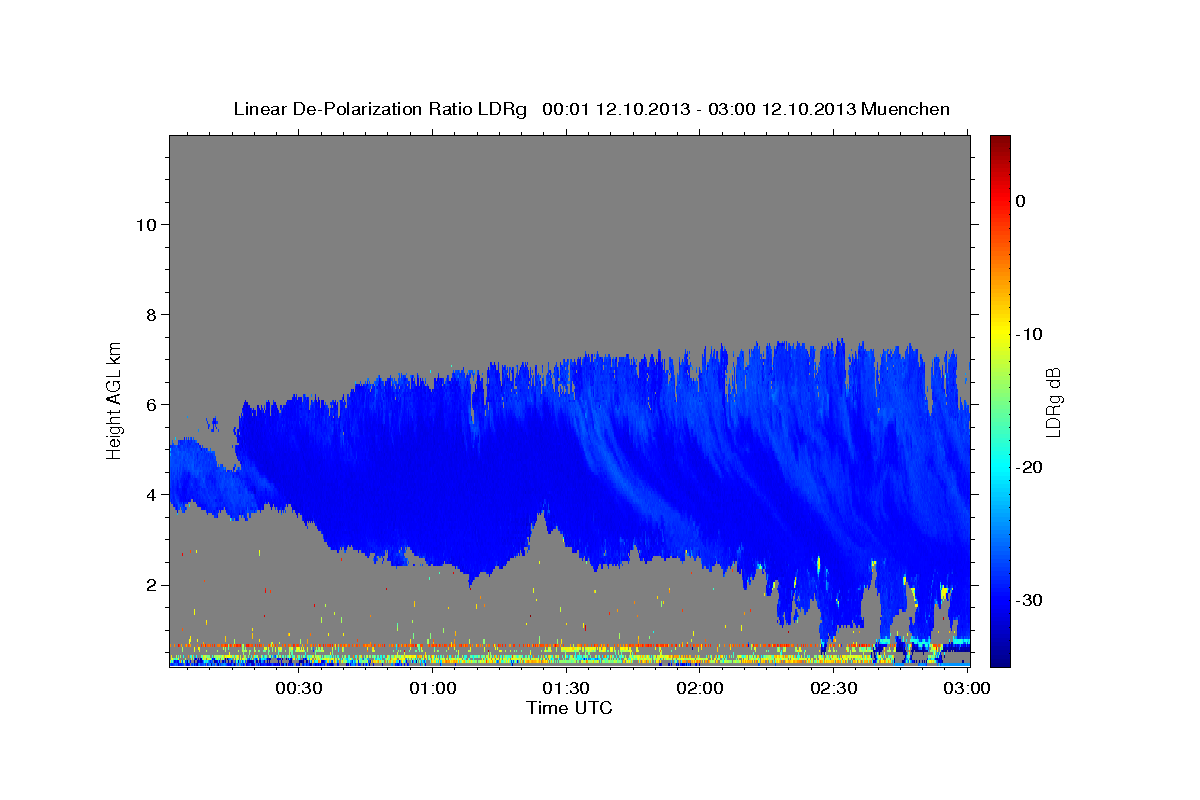This screenshot has height=800, width=1200.
Task: Click the 02:00 time tick label
Action: pos(700,688)
